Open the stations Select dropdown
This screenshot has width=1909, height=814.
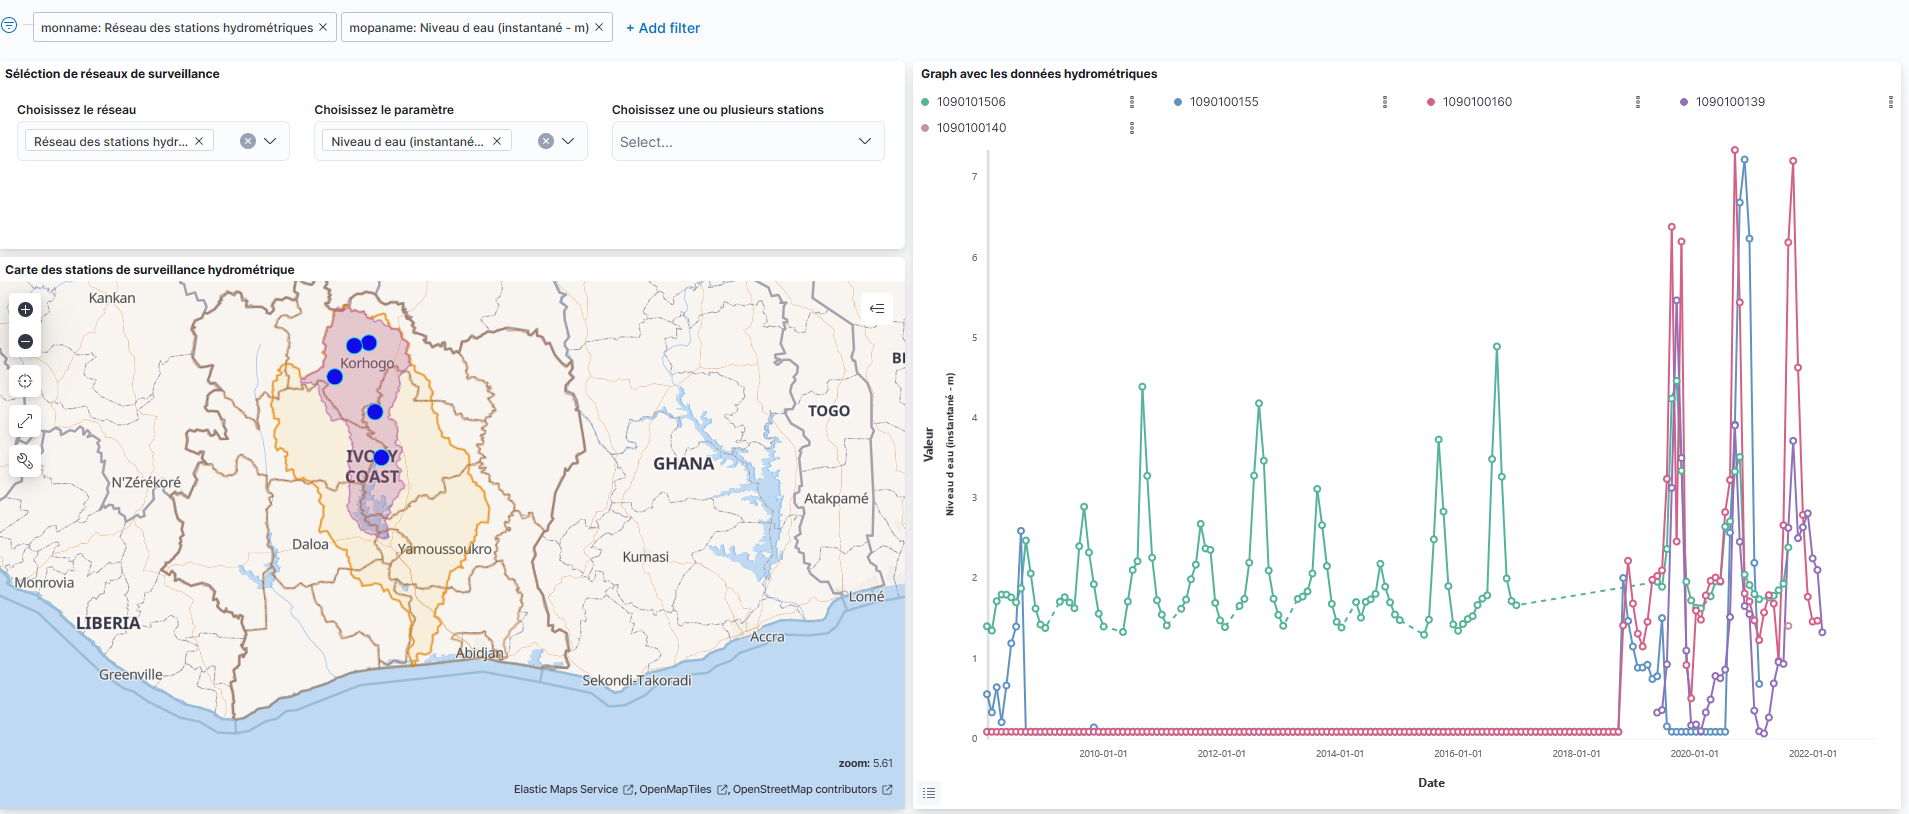coord(747,142)
